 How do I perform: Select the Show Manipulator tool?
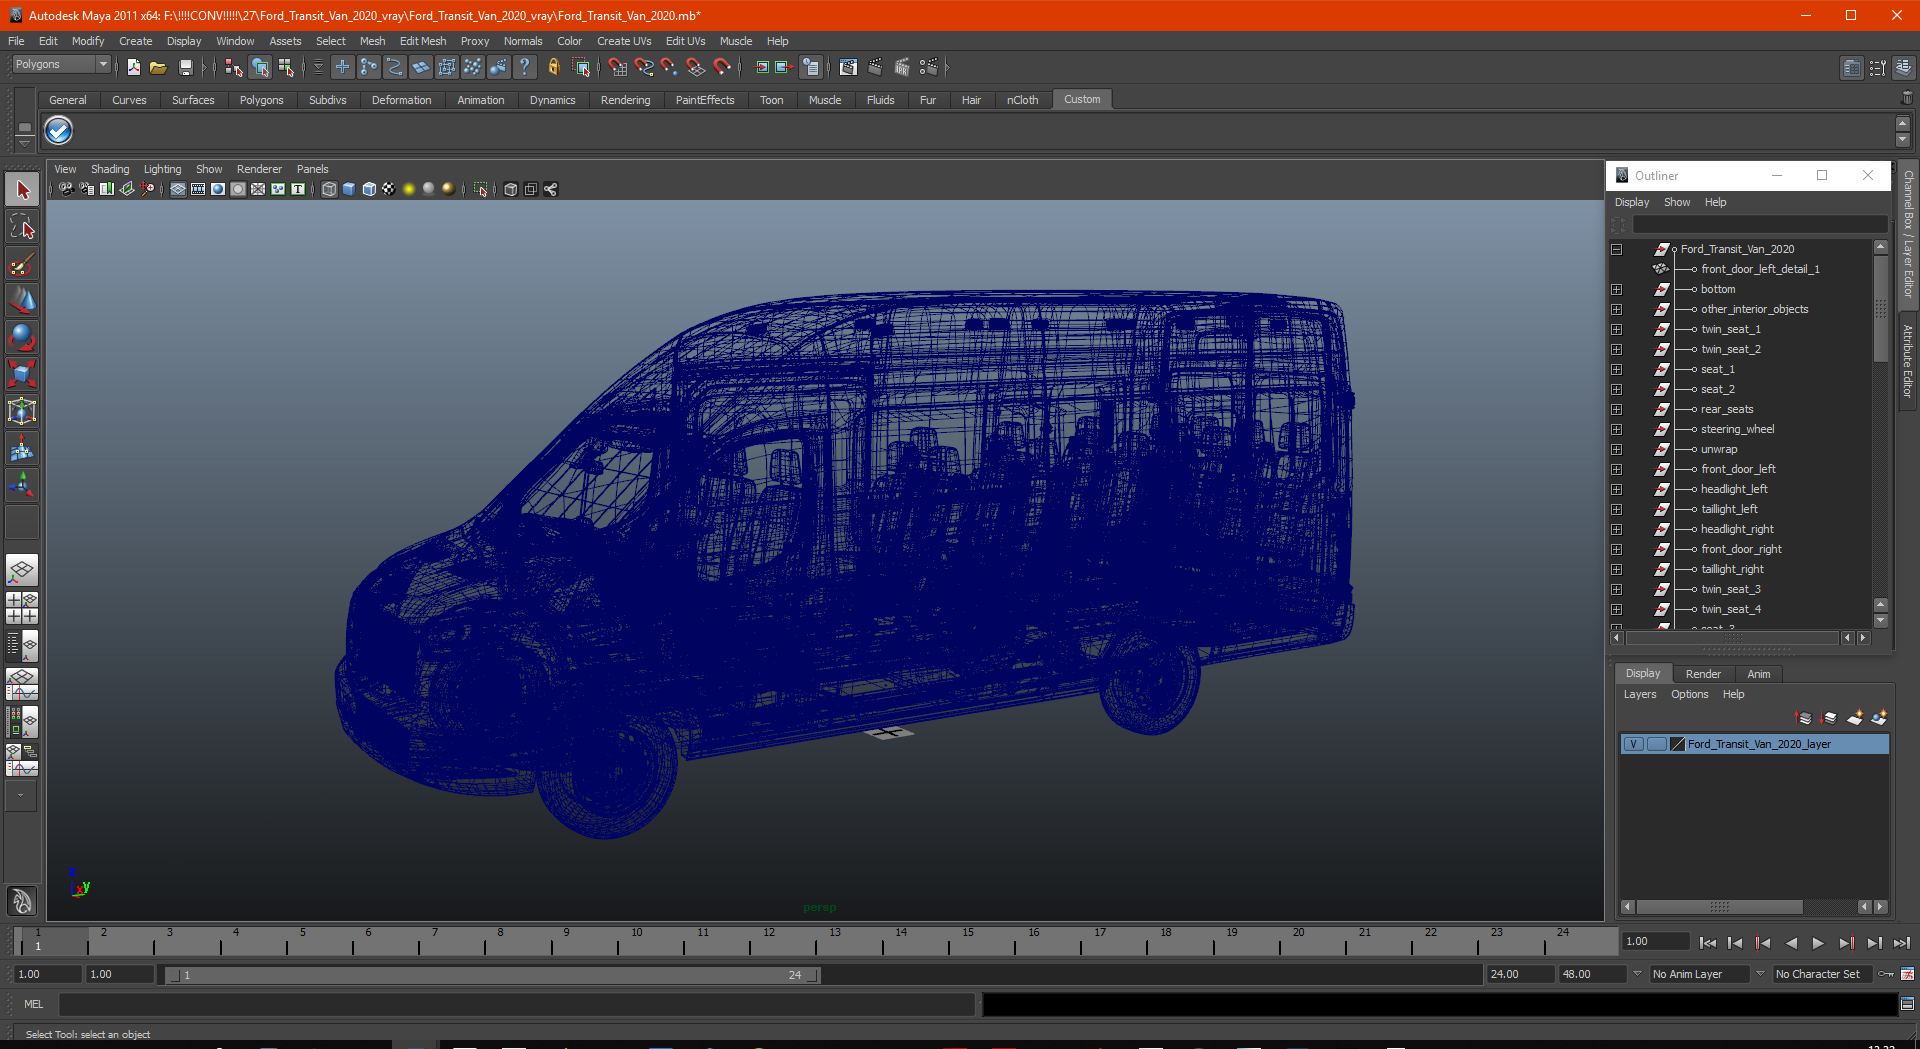(x=22, y=485)
